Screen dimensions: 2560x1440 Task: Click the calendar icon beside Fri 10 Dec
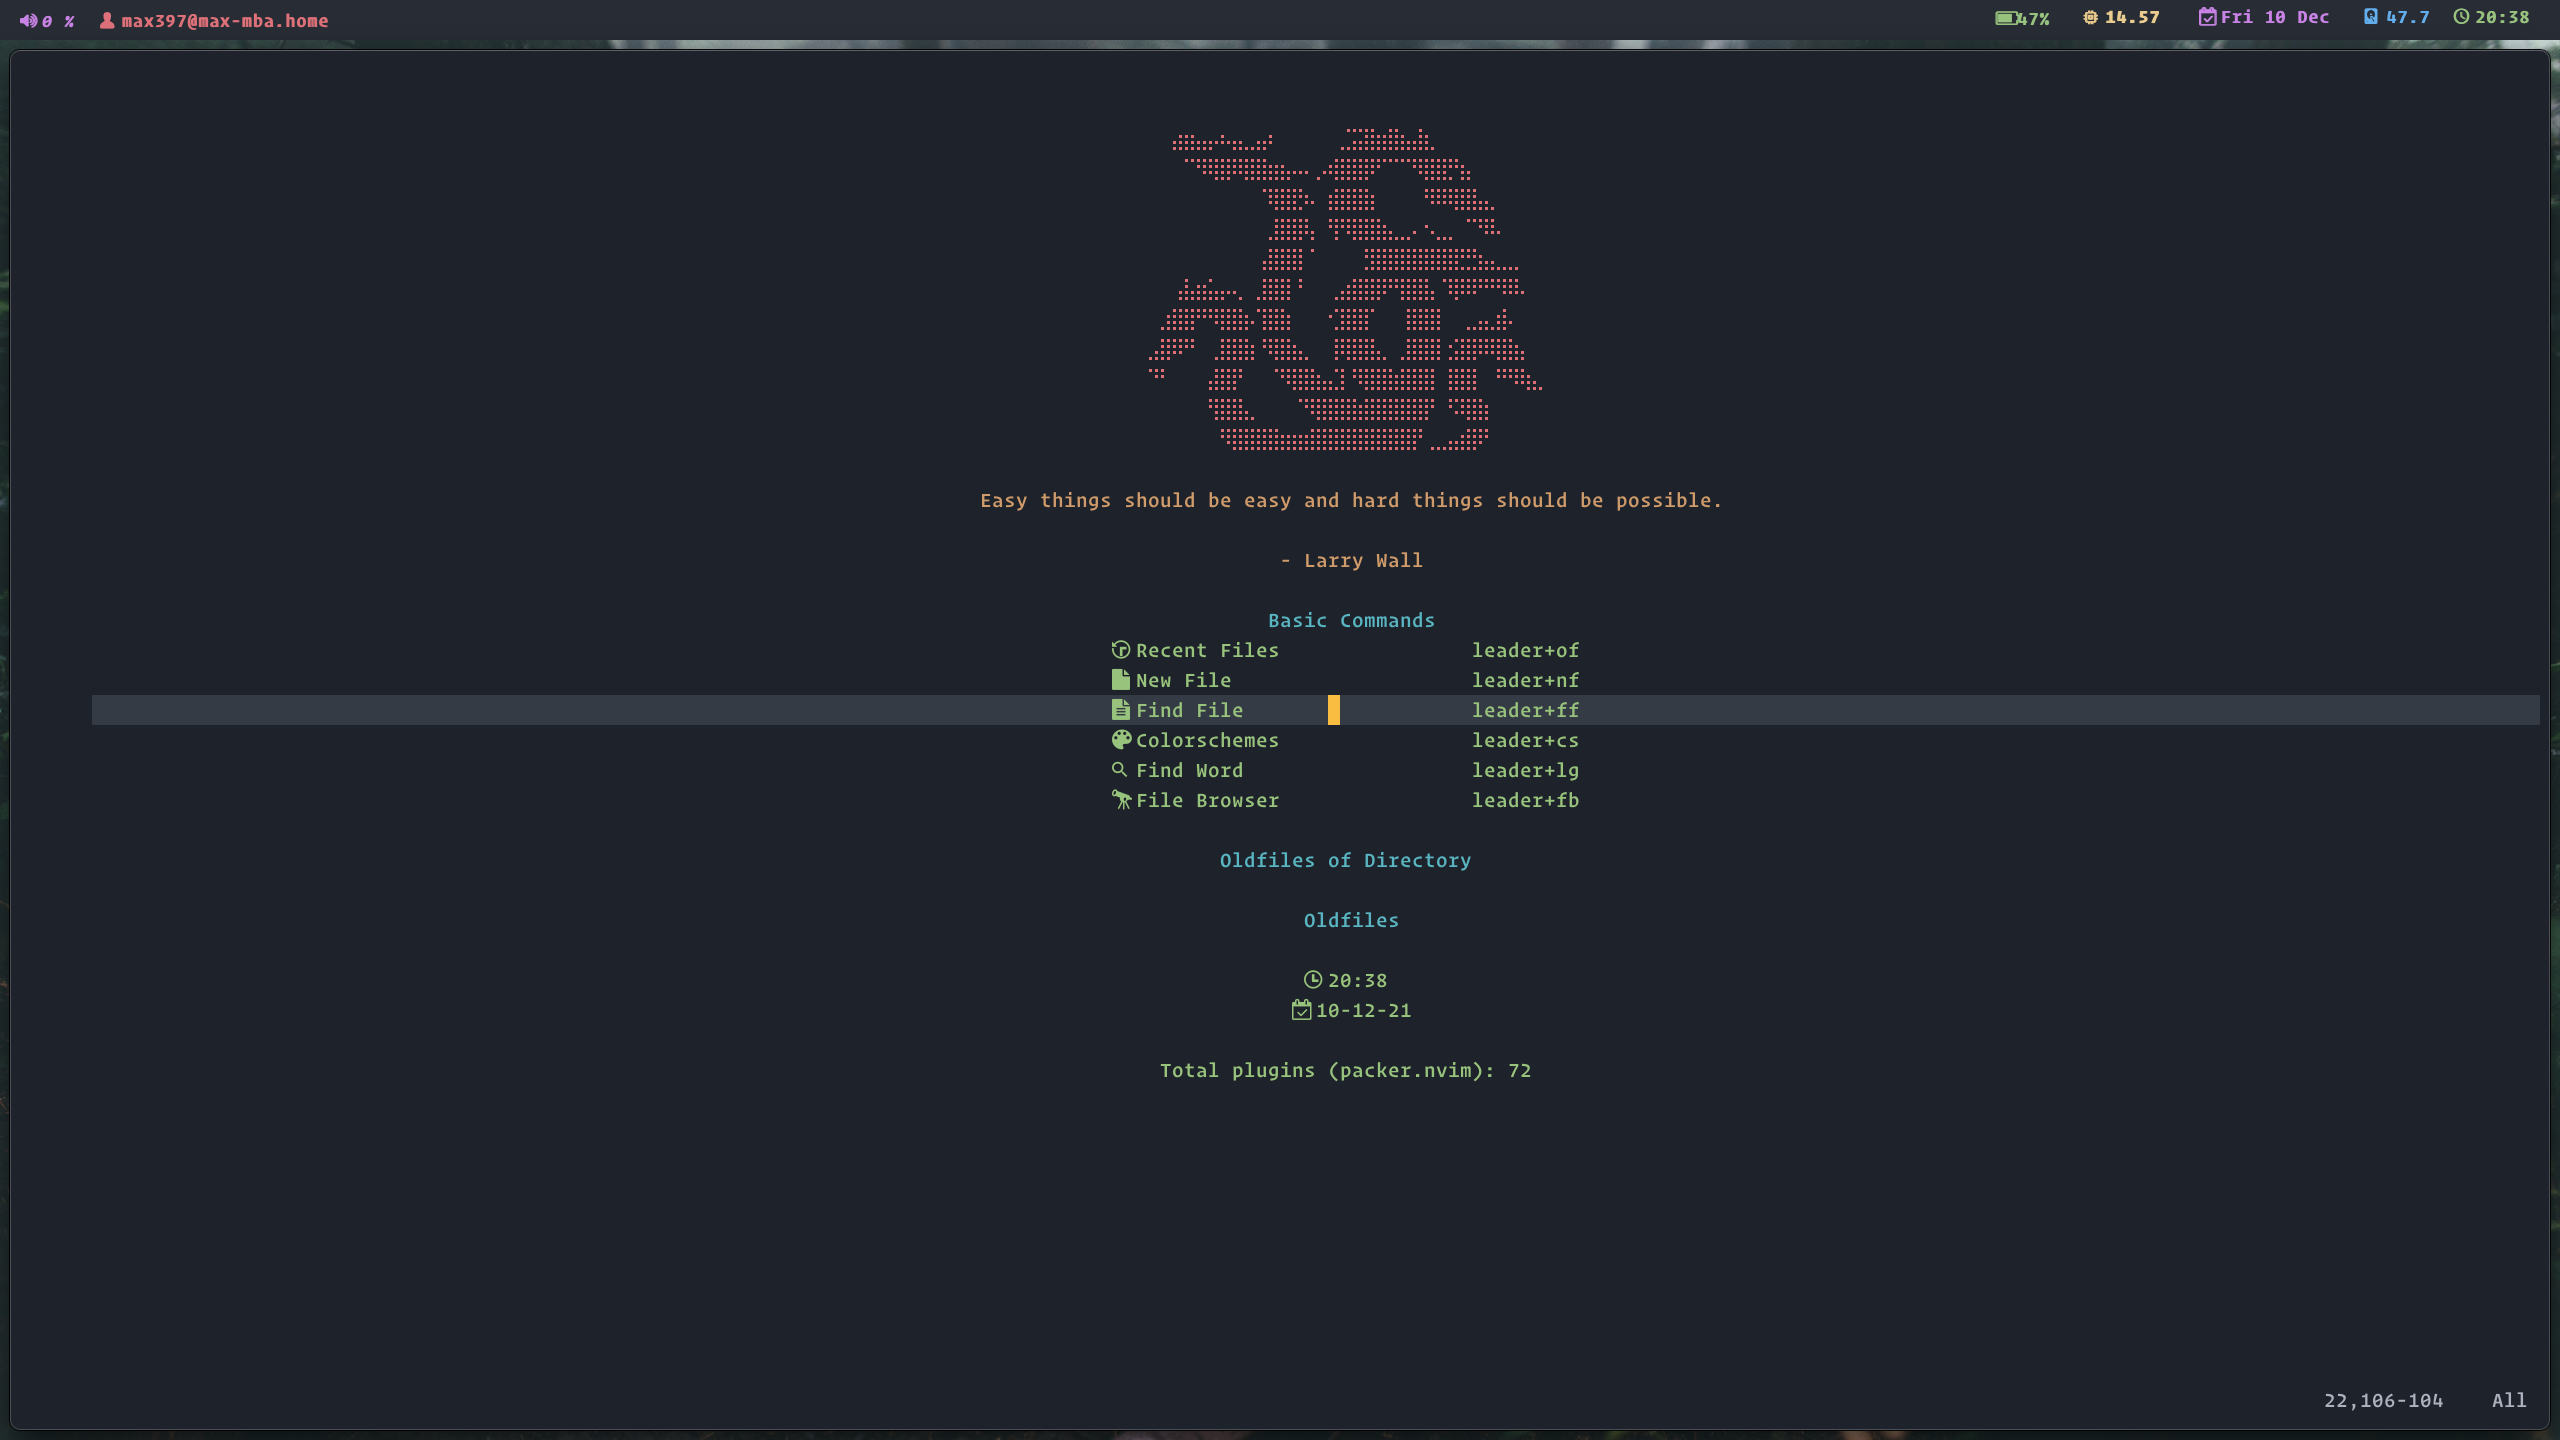click(2207, 17)
